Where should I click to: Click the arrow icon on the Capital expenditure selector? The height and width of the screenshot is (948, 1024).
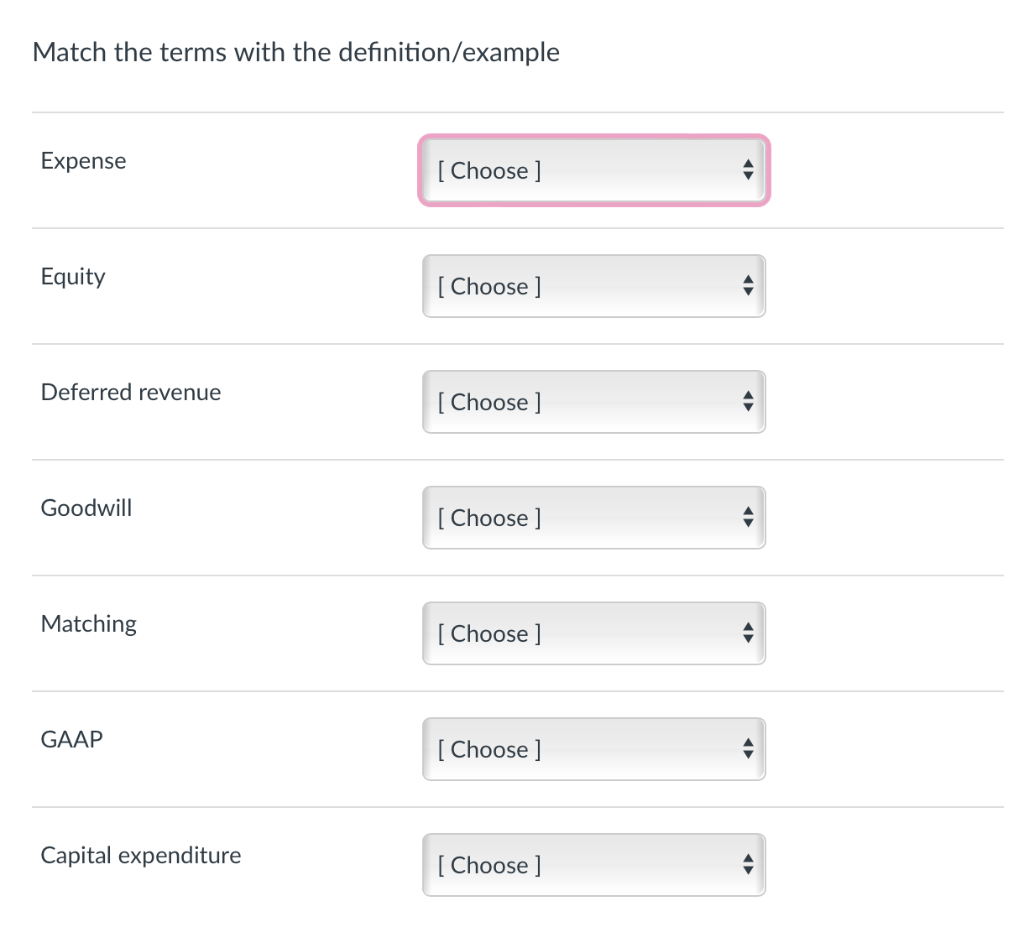pyautogui.click(x=748, y=865)
